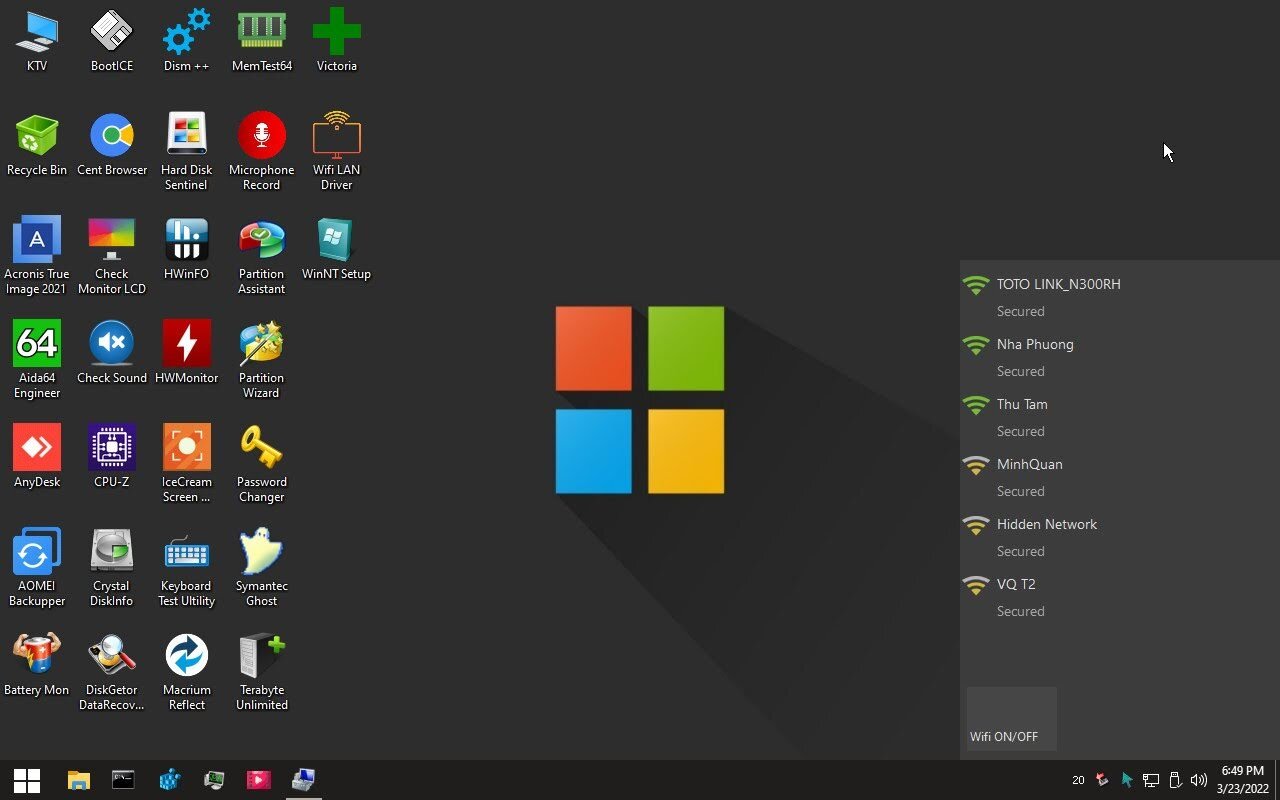The height and width of the screenshot is (800, 1280).
Task: Open Check Monitor LCD icon
Action: tap(112, 255)
